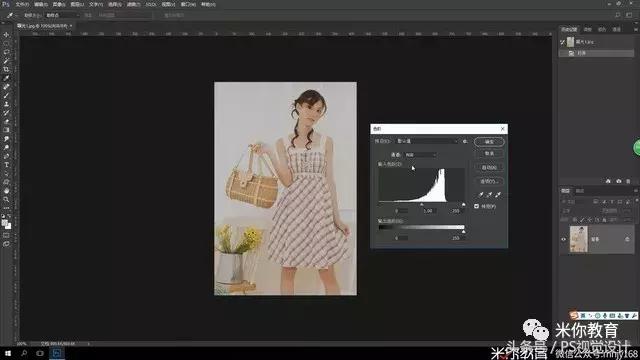Select the Eyedropper tool in toolbox
640x360 pixels.
(6, 78)
